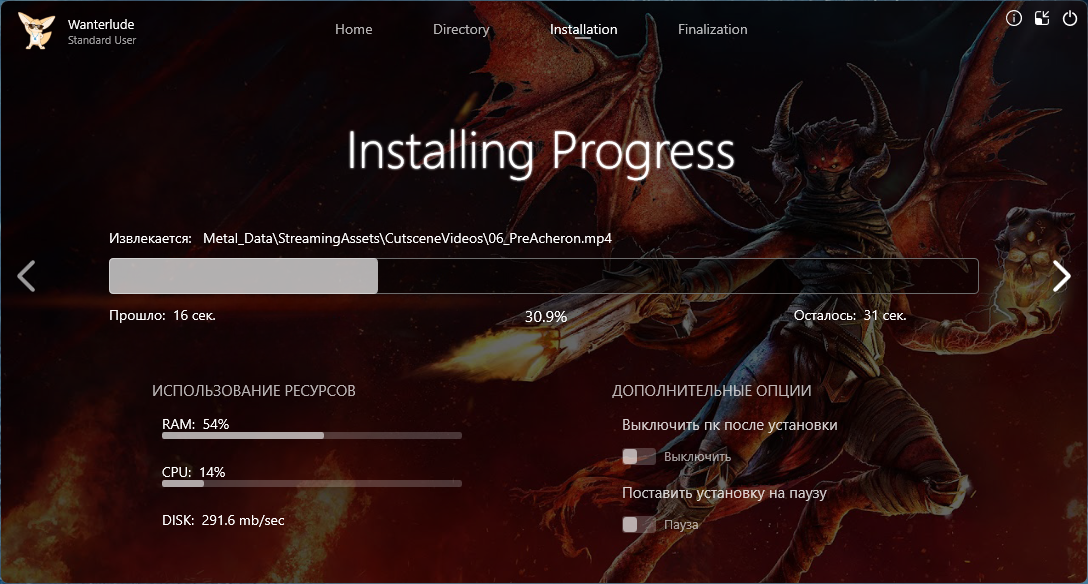The image size is (1088, 584).
Task: Click the Пауза label text
Action: coord(681,524)
